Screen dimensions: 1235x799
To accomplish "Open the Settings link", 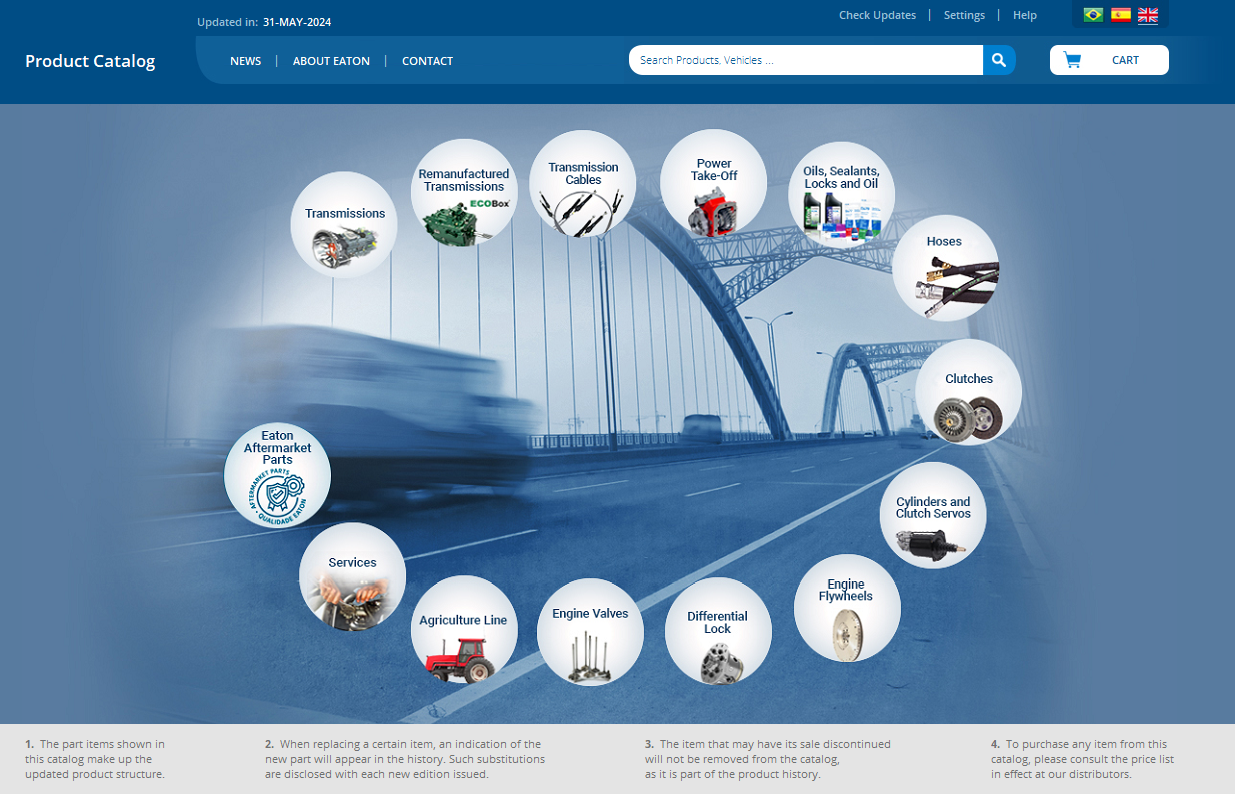I will (x=964, y=15).
